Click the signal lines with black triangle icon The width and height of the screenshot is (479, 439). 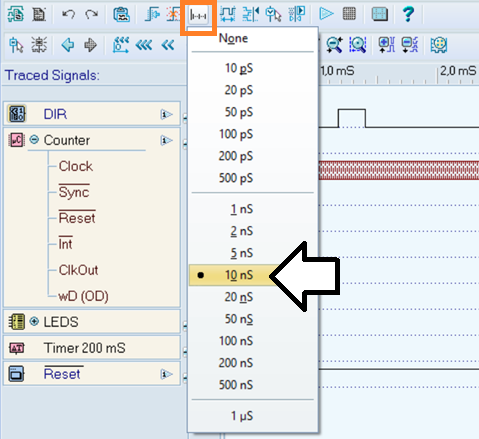(251, 14)
